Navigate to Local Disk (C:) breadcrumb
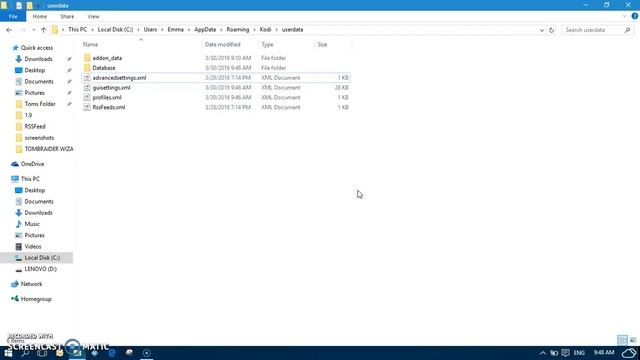640x360 pixels. [x=116, y=30]
